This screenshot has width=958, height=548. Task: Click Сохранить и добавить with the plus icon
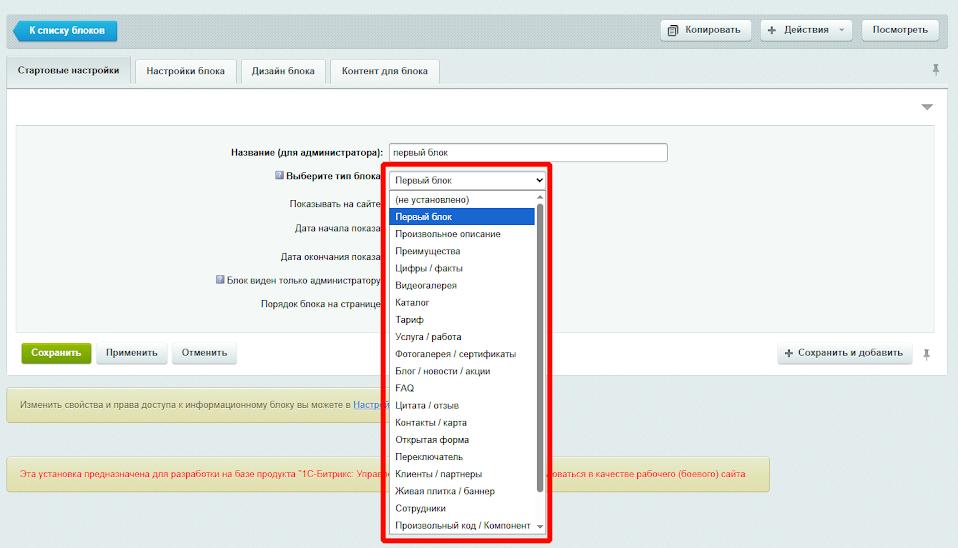pyautogui.click(x=845, y=353)
